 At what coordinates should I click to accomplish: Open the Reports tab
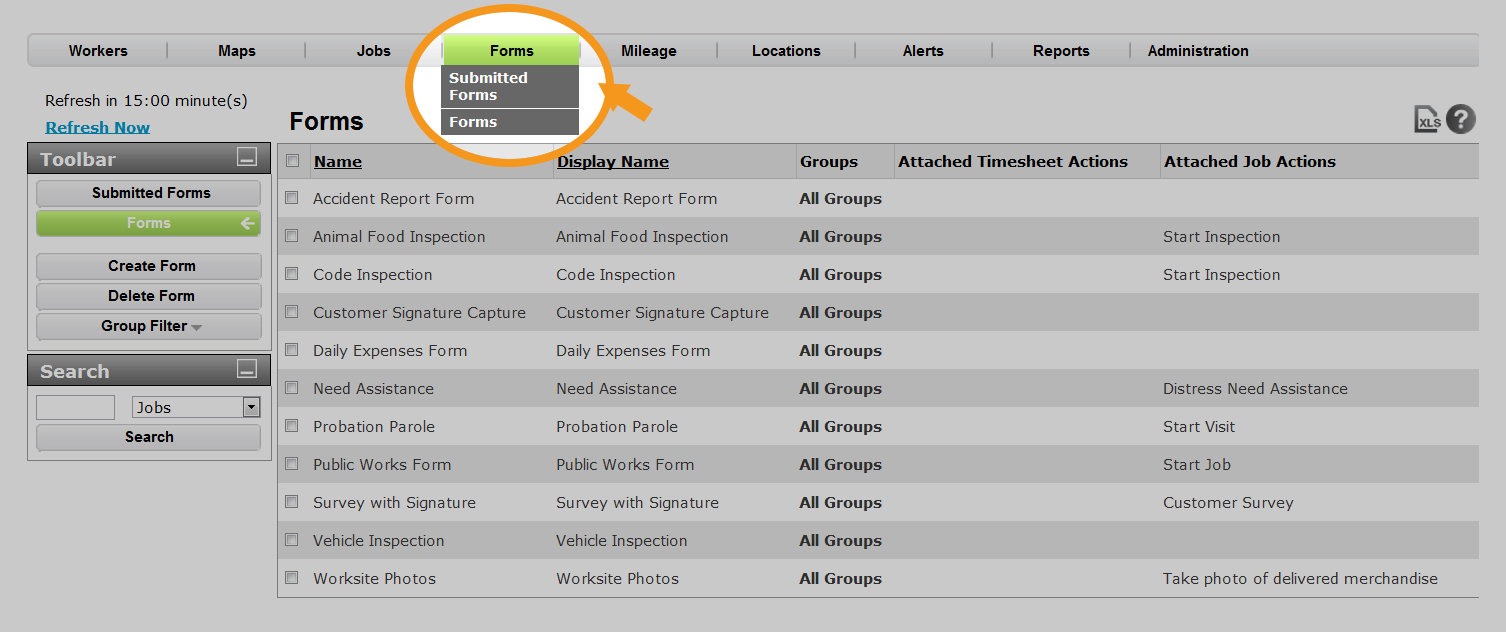point(1061,51)
